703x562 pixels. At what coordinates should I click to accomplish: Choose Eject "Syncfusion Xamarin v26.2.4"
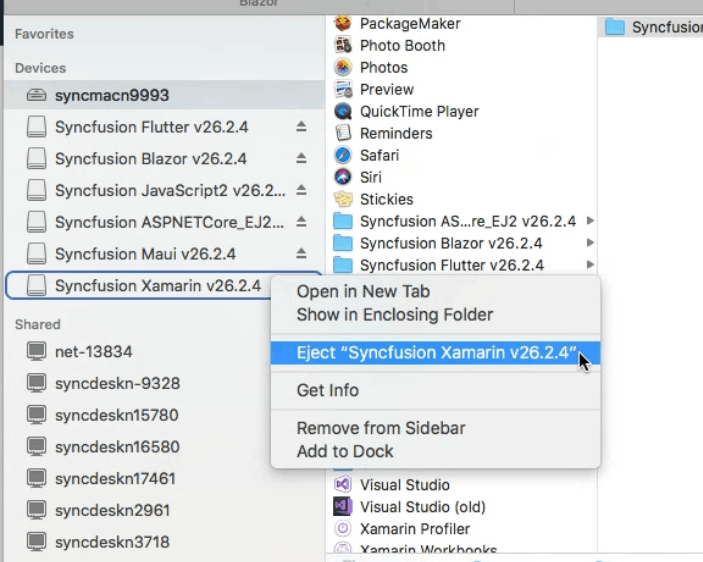tap(435, 353)
